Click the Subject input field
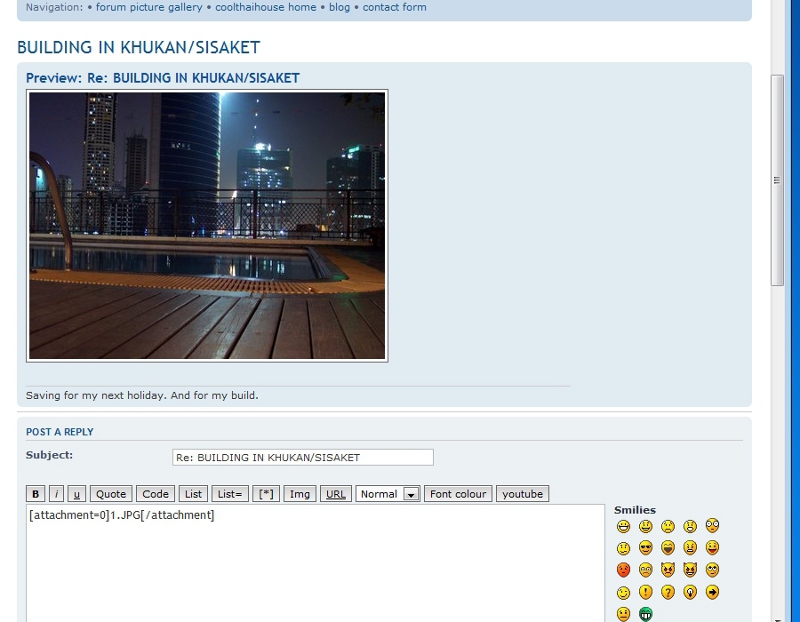The image size is (800, 622). coord(303,457)
